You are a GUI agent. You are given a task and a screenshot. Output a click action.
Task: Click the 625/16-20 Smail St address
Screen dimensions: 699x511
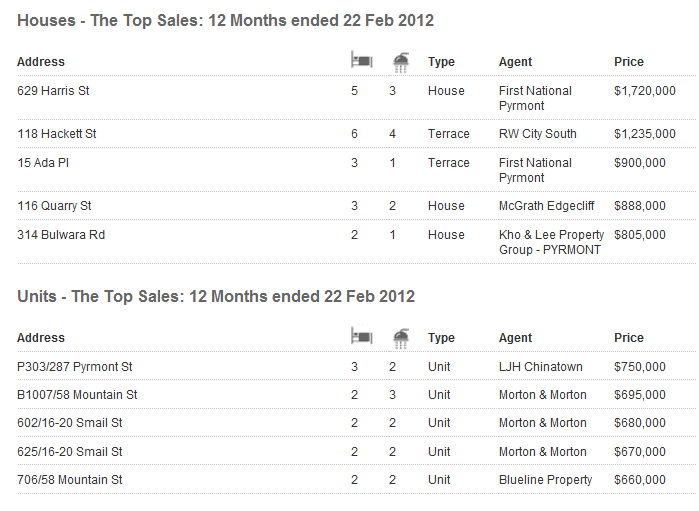point(70,452)
